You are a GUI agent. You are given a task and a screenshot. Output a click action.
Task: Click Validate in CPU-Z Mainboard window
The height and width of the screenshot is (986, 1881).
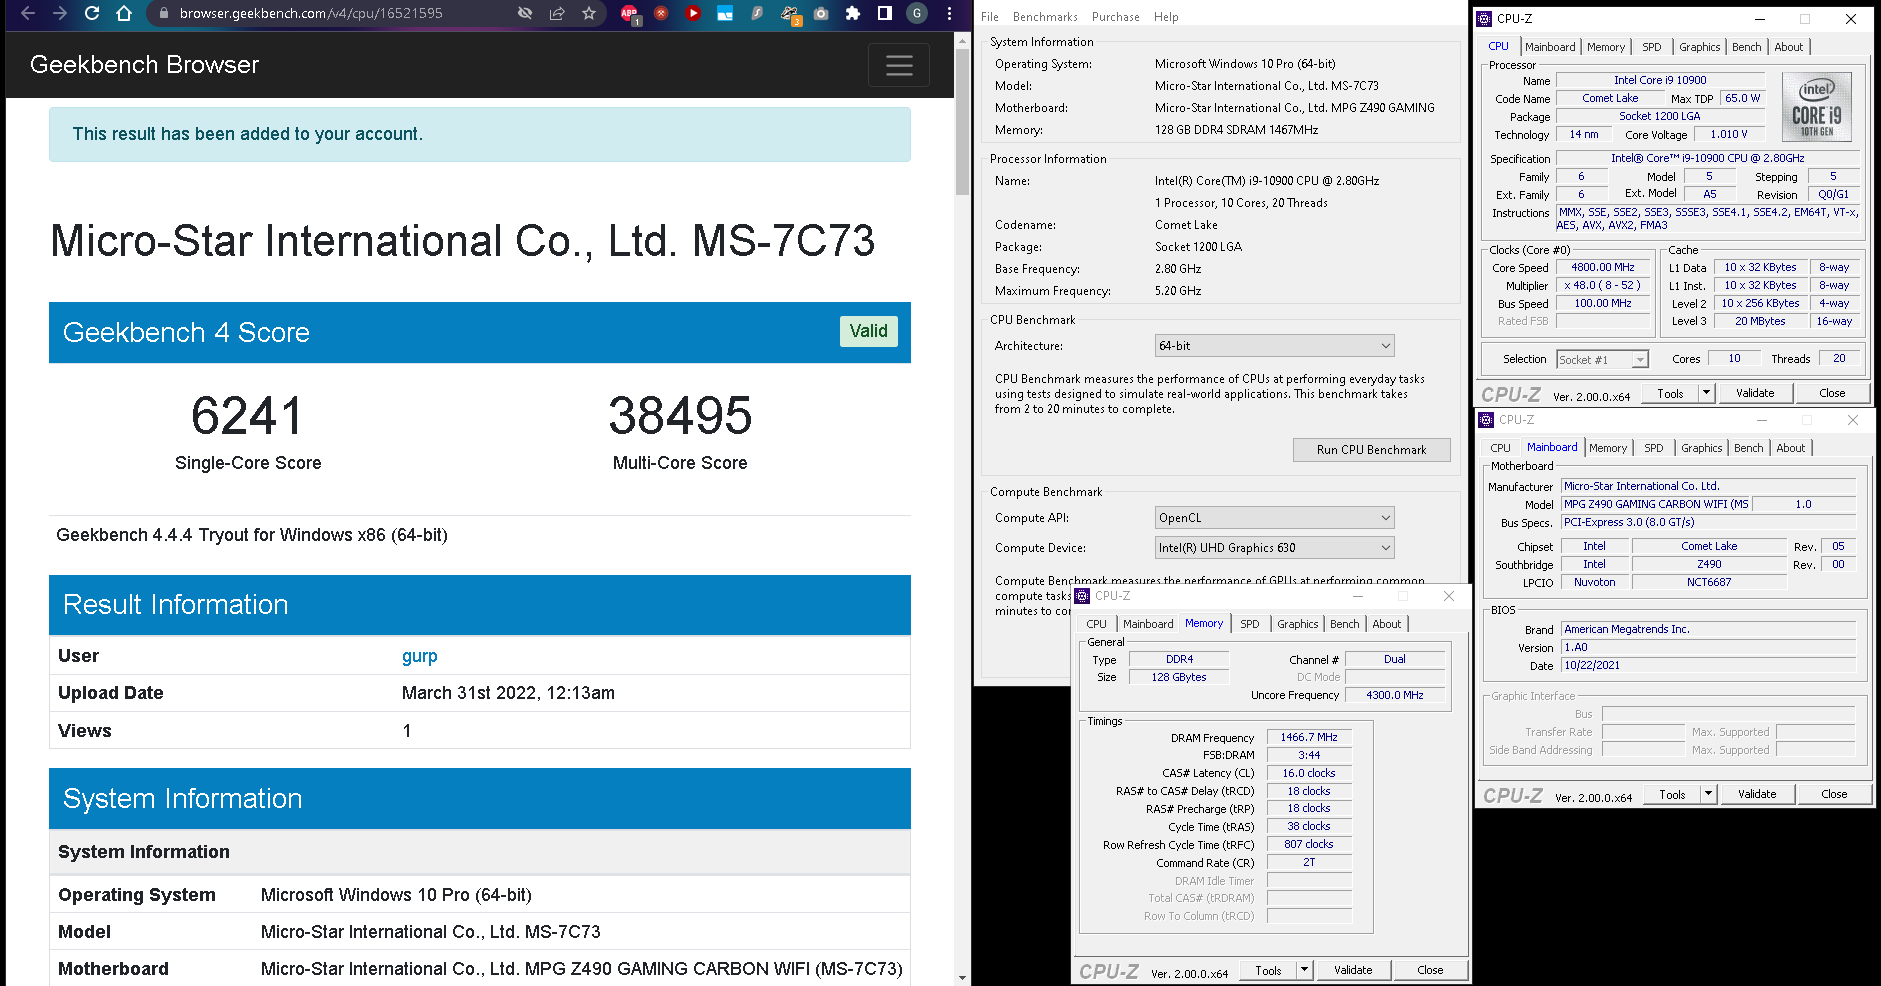point(1757,794)
